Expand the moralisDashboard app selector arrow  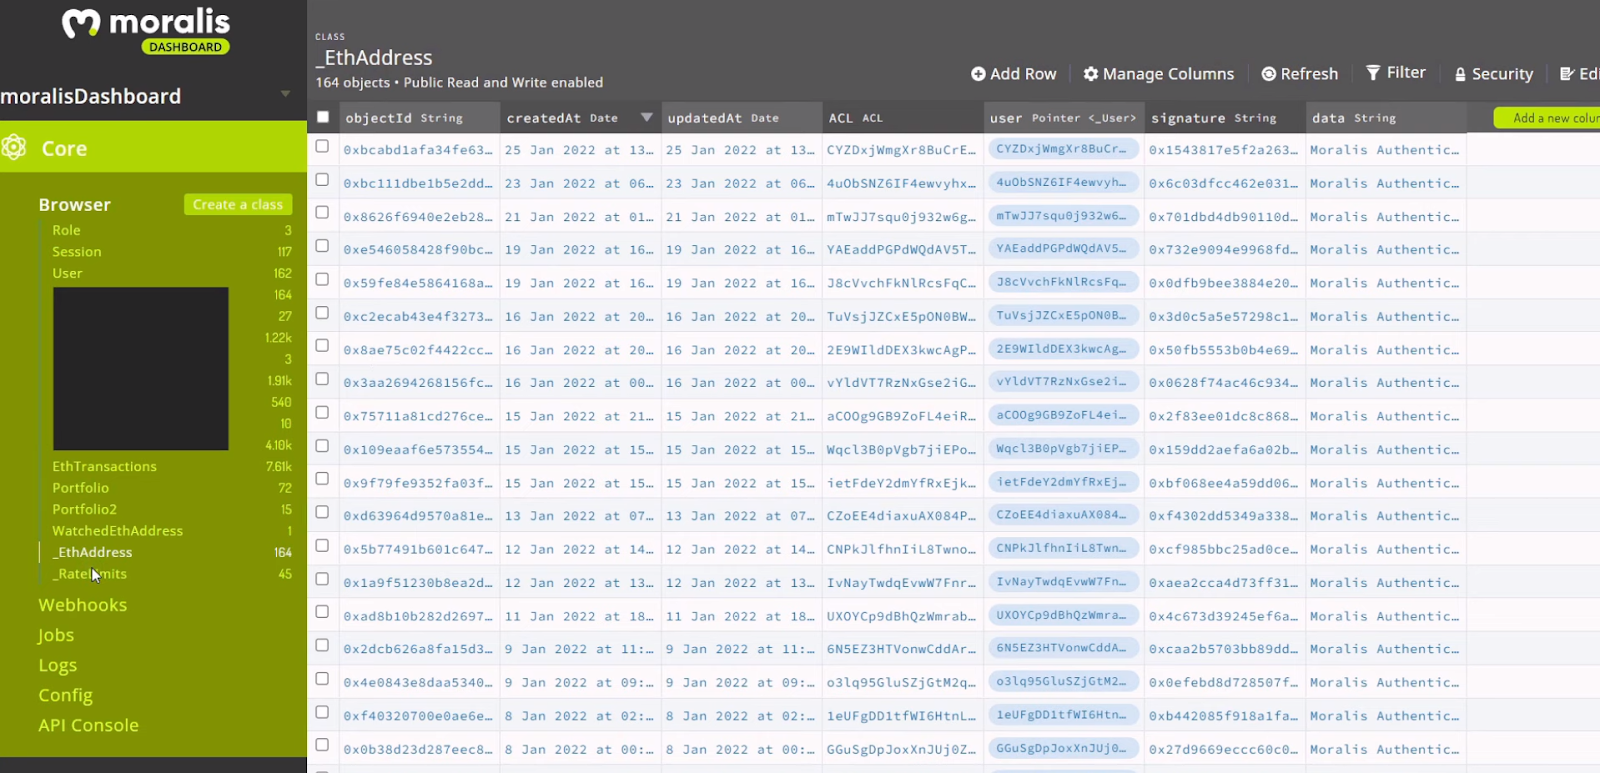coord(285,94)
